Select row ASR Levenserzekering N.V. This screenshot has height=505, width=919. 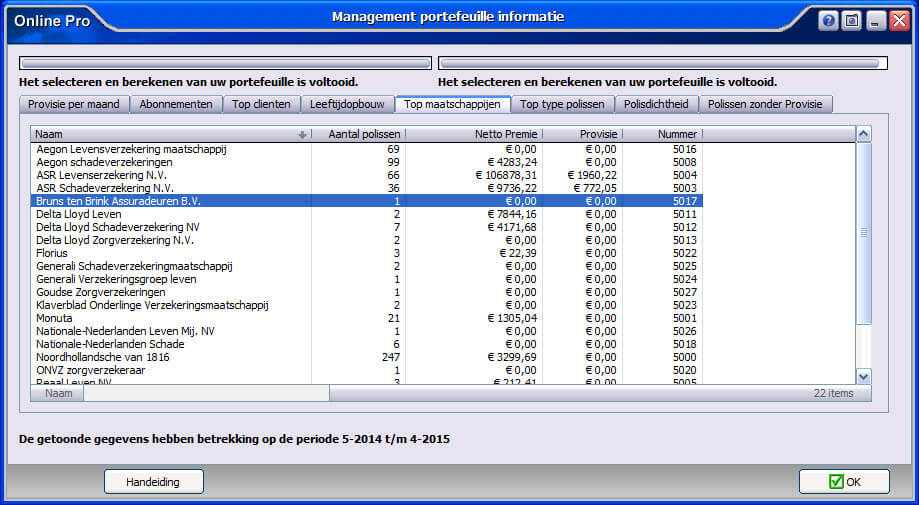pos(367,175)
